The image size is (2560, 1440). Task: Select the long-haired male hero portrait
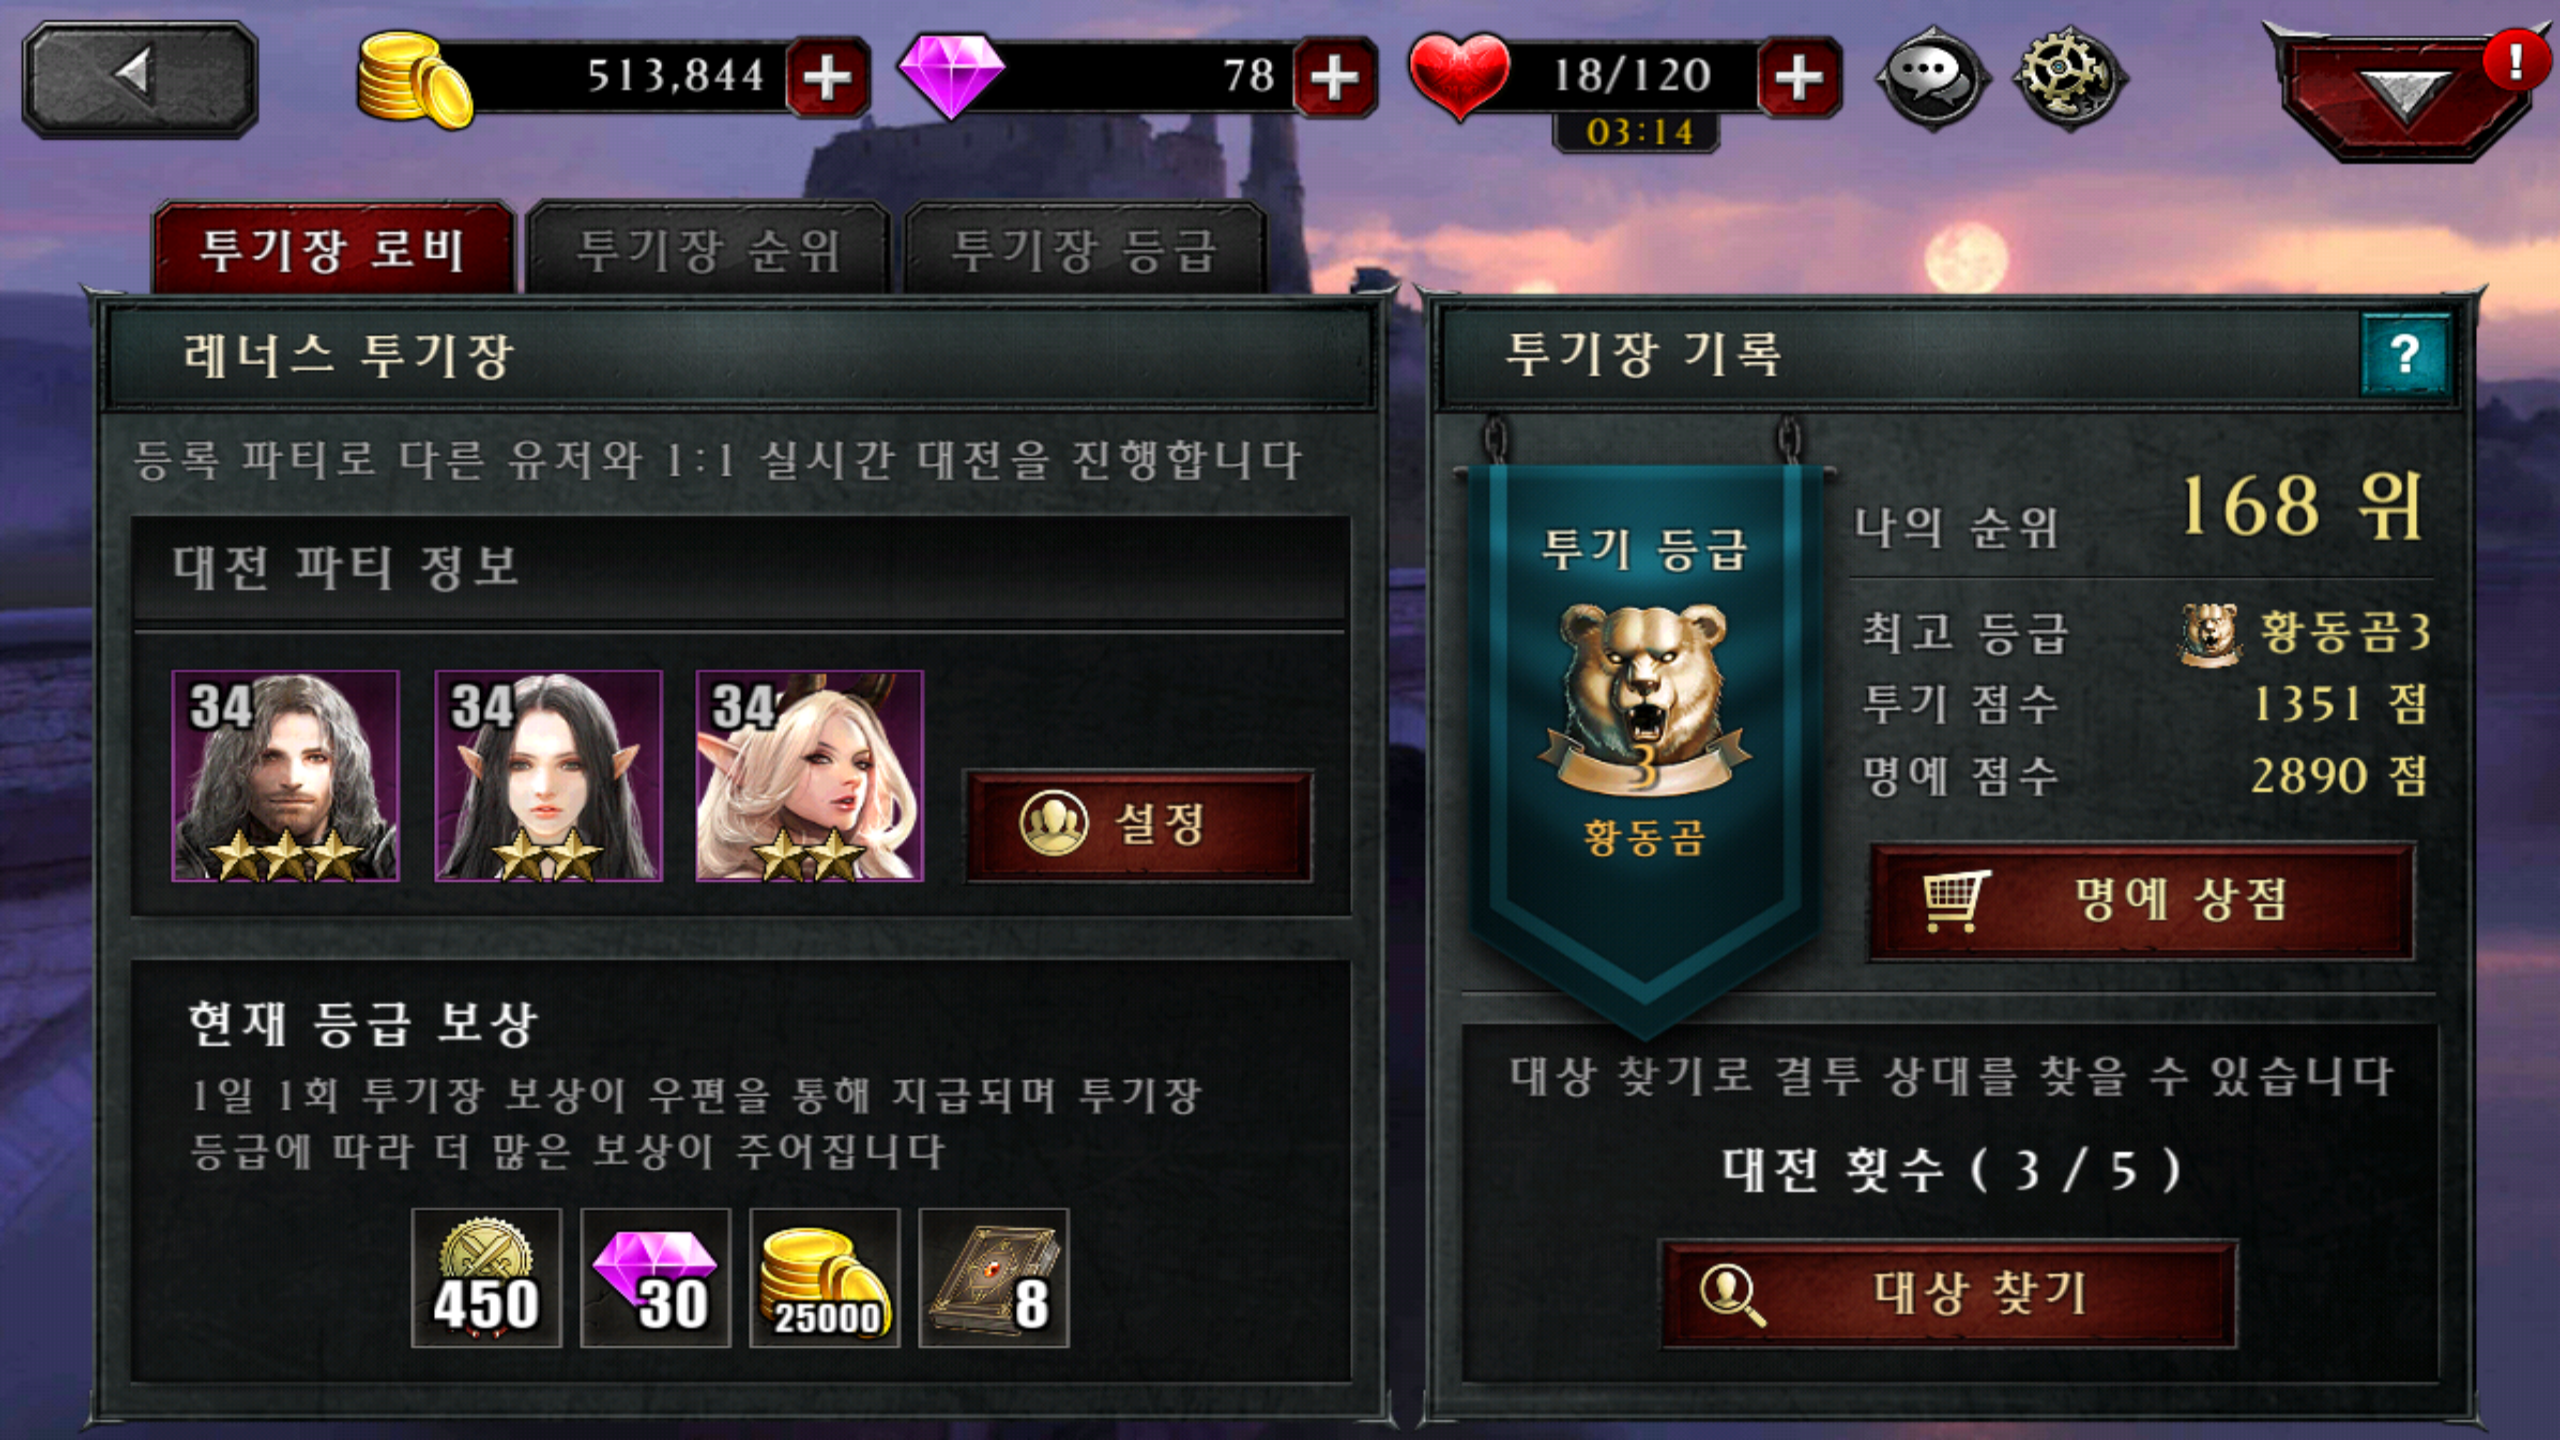pos(286,776)
